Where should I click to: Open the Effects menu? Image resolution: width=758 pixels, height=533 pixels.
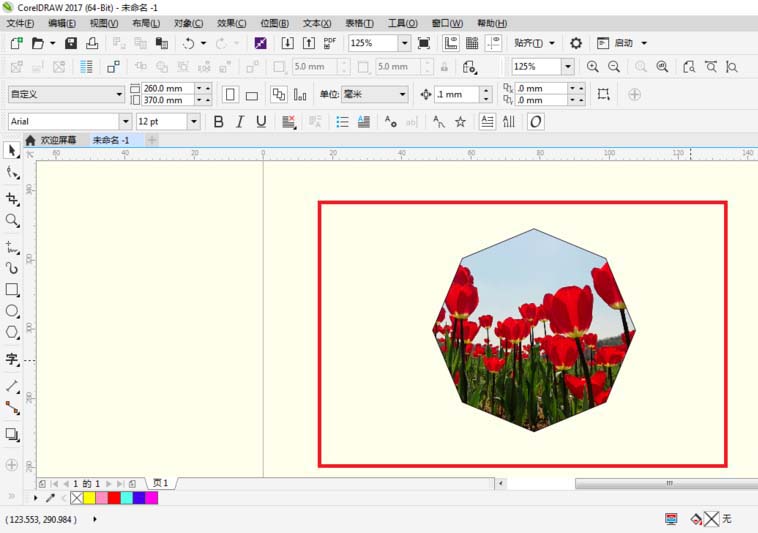(232, 23)
